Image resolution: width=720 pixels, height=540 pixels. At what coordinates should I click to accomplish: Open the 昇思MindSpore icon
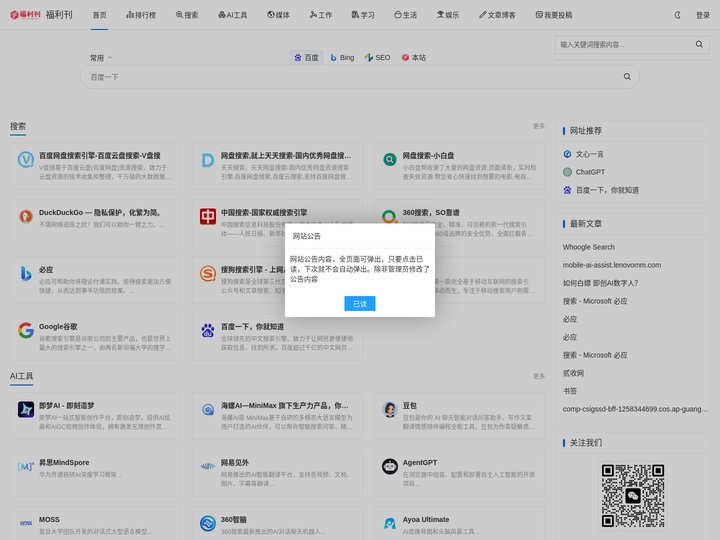pyautogui.click(x=26, y=467)
